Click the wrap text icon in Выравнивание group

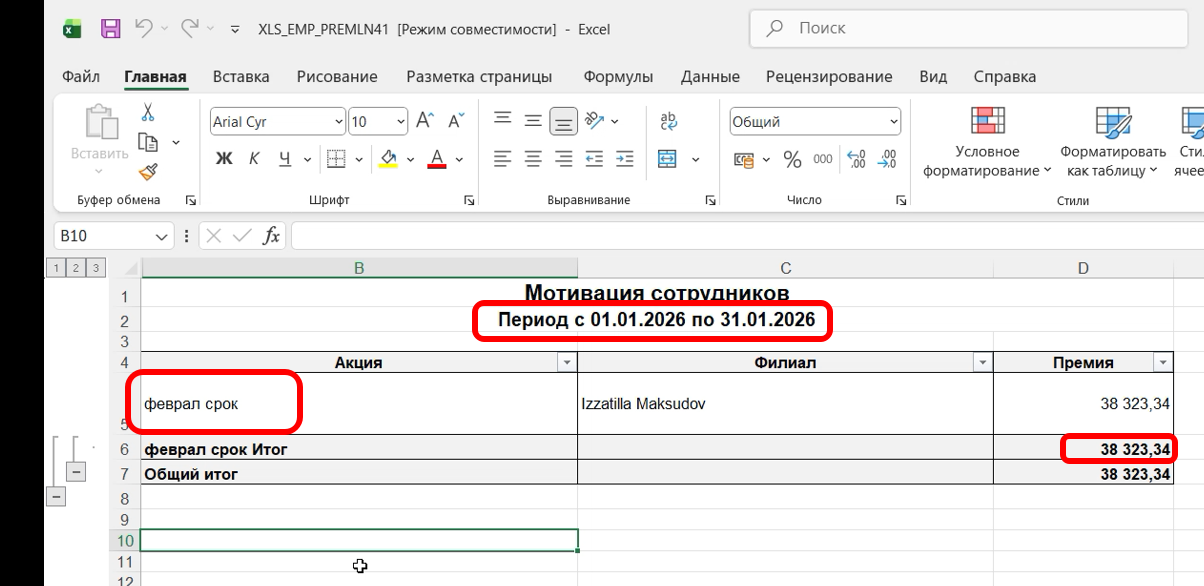(x=668, y=119)
